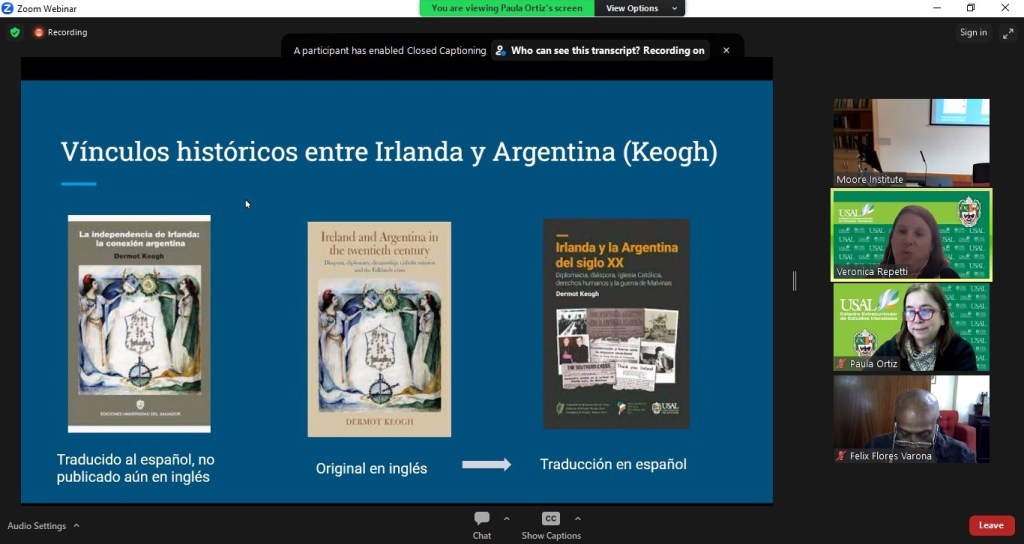Enter full screen mode with the arrows icon
This screenshot has width=1024, height=544.
(1008, 32)
